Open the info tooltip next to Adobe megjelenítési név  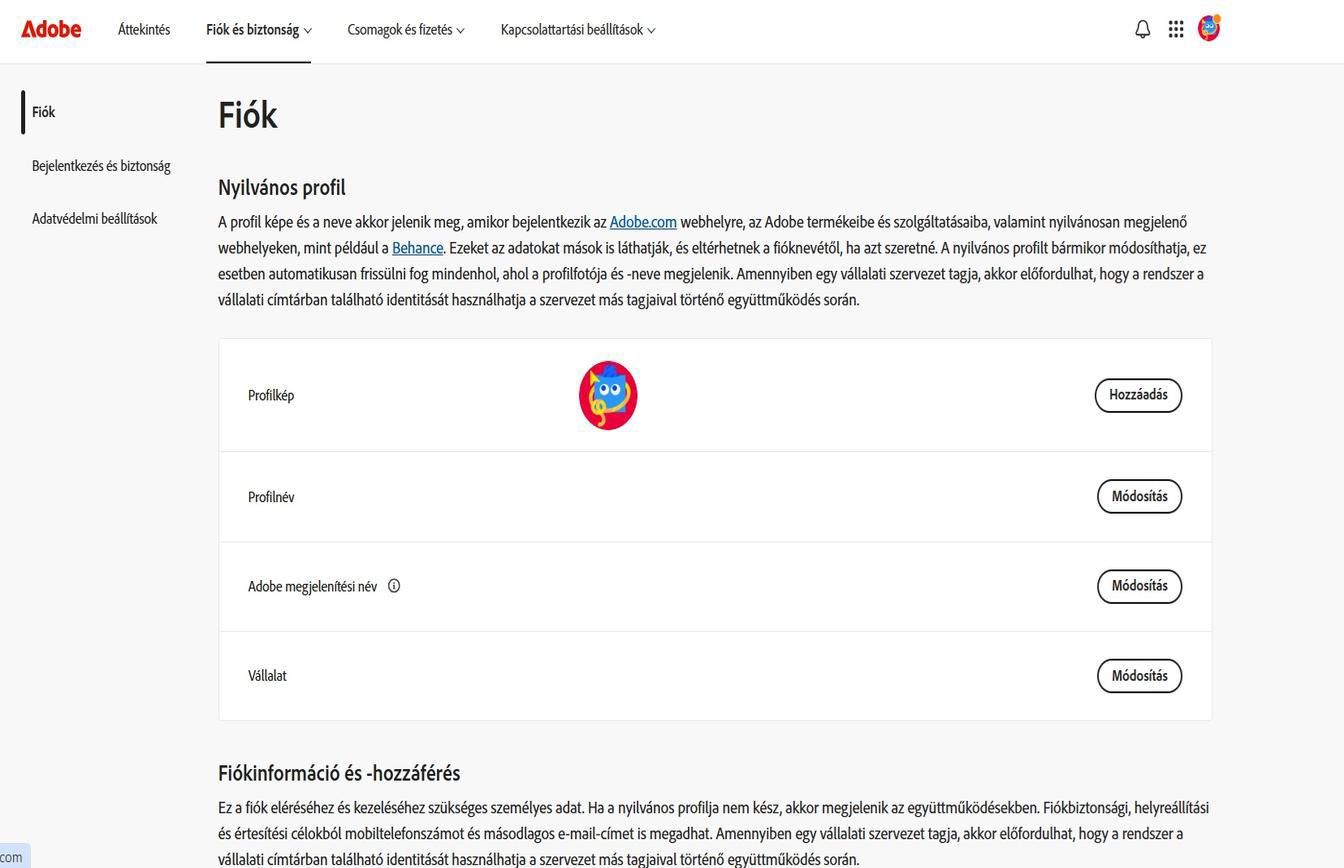(x=394, y=585)
